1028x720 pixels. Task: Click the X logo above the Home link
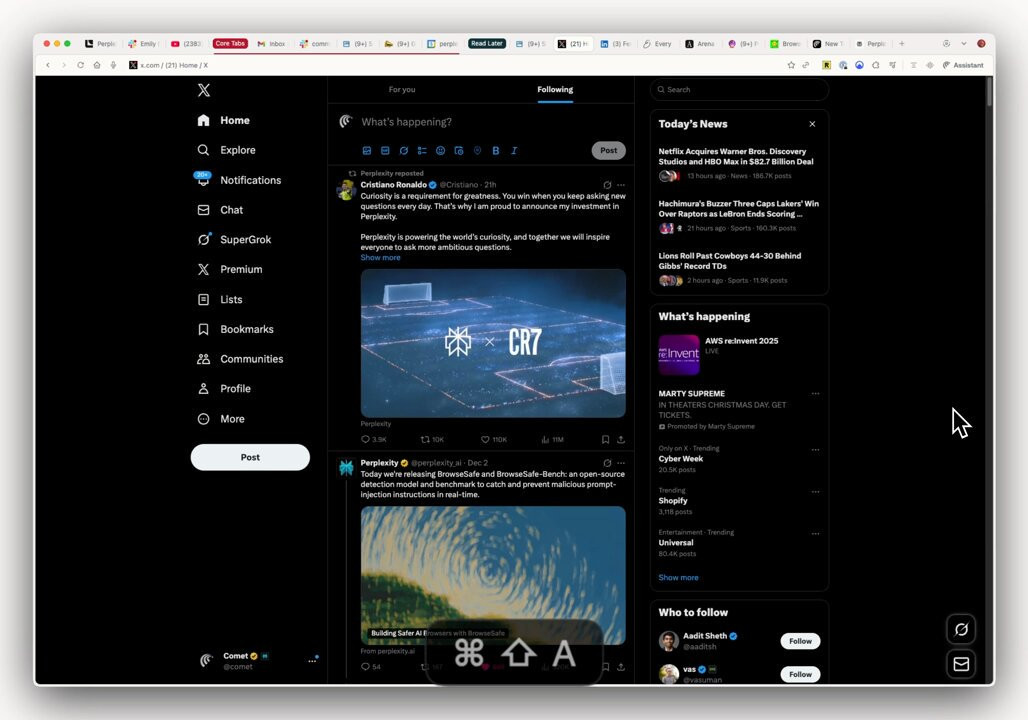(x=204, y=90)
